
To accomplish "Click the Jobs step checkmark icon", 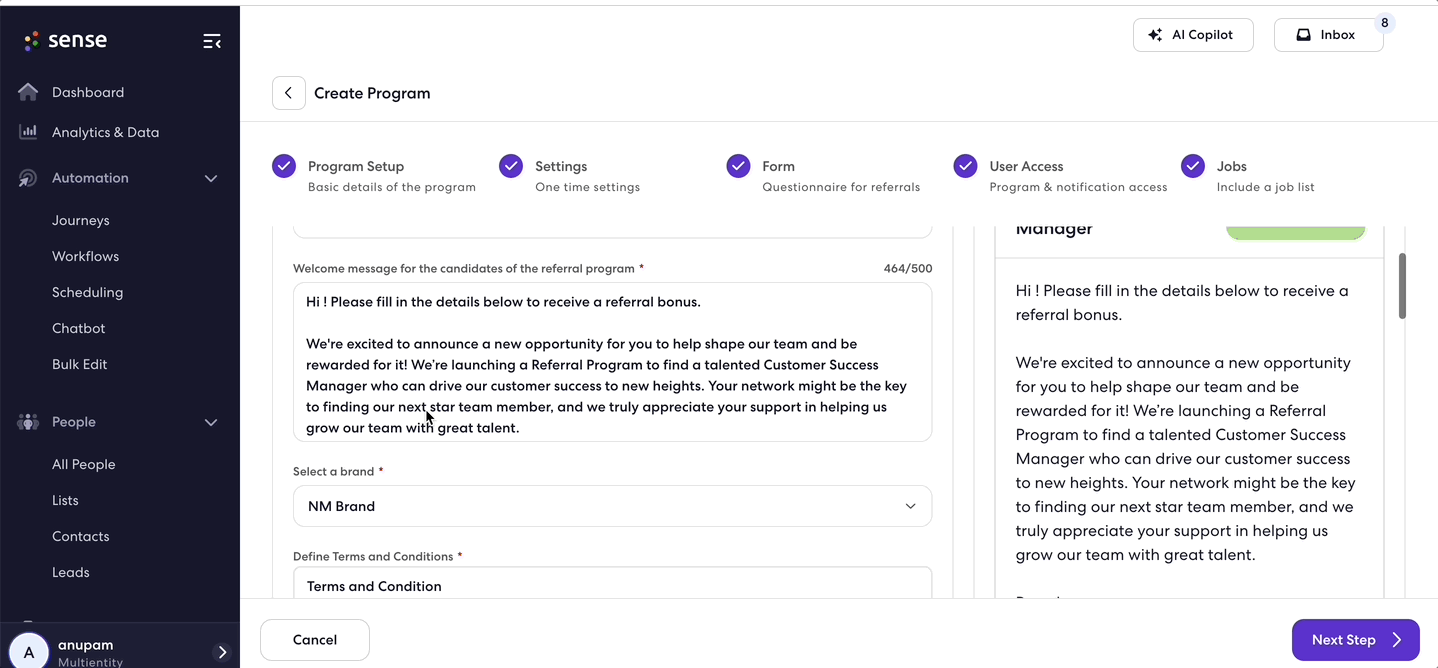I will click(1193, 166).
